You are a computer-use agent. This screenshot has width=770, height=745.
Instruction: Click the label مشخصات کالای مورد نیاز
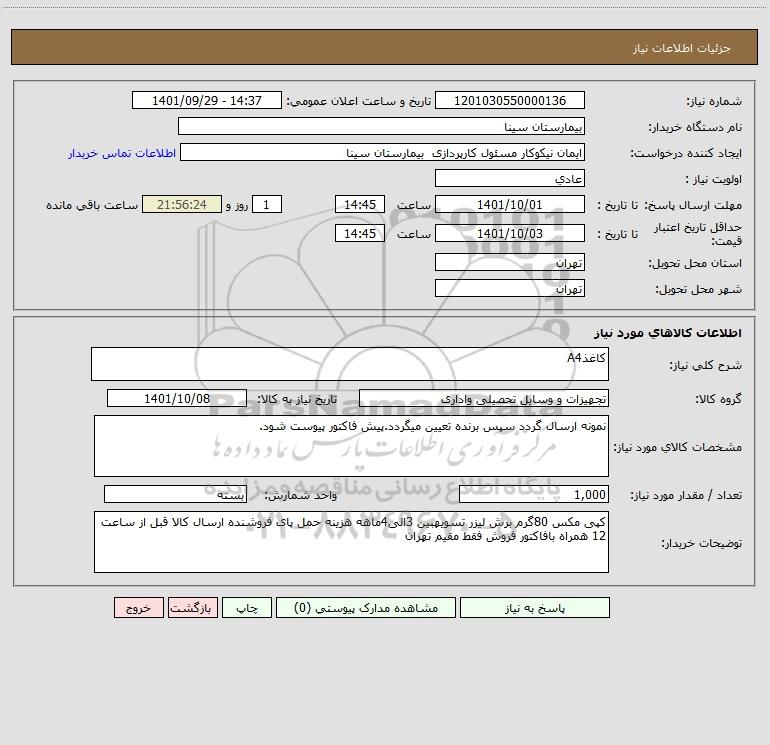(x=678, y=447)
